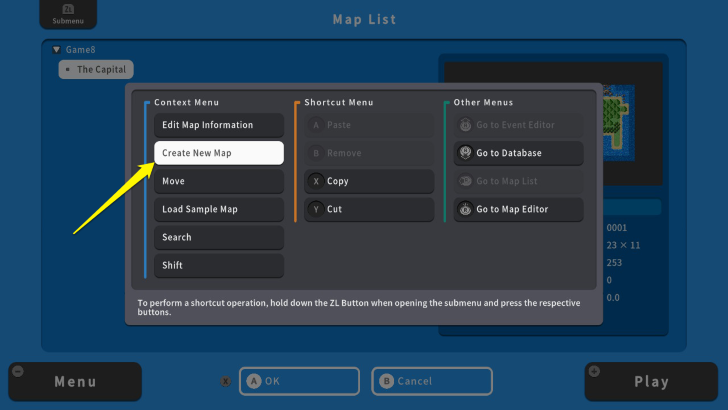Select the Cut shortcut
Image resolution: width=728 pixels, height=410 pixels.
tap(369, 209)
